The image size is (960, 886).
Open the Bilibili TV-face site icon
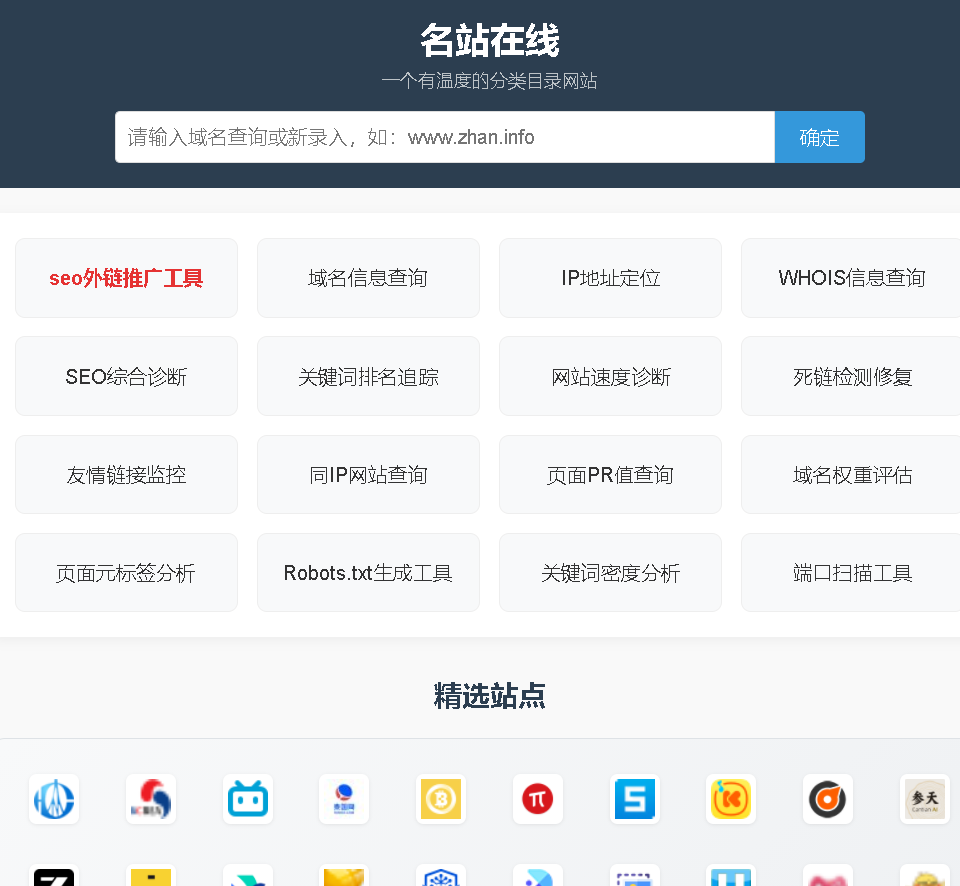coord(248,799)
